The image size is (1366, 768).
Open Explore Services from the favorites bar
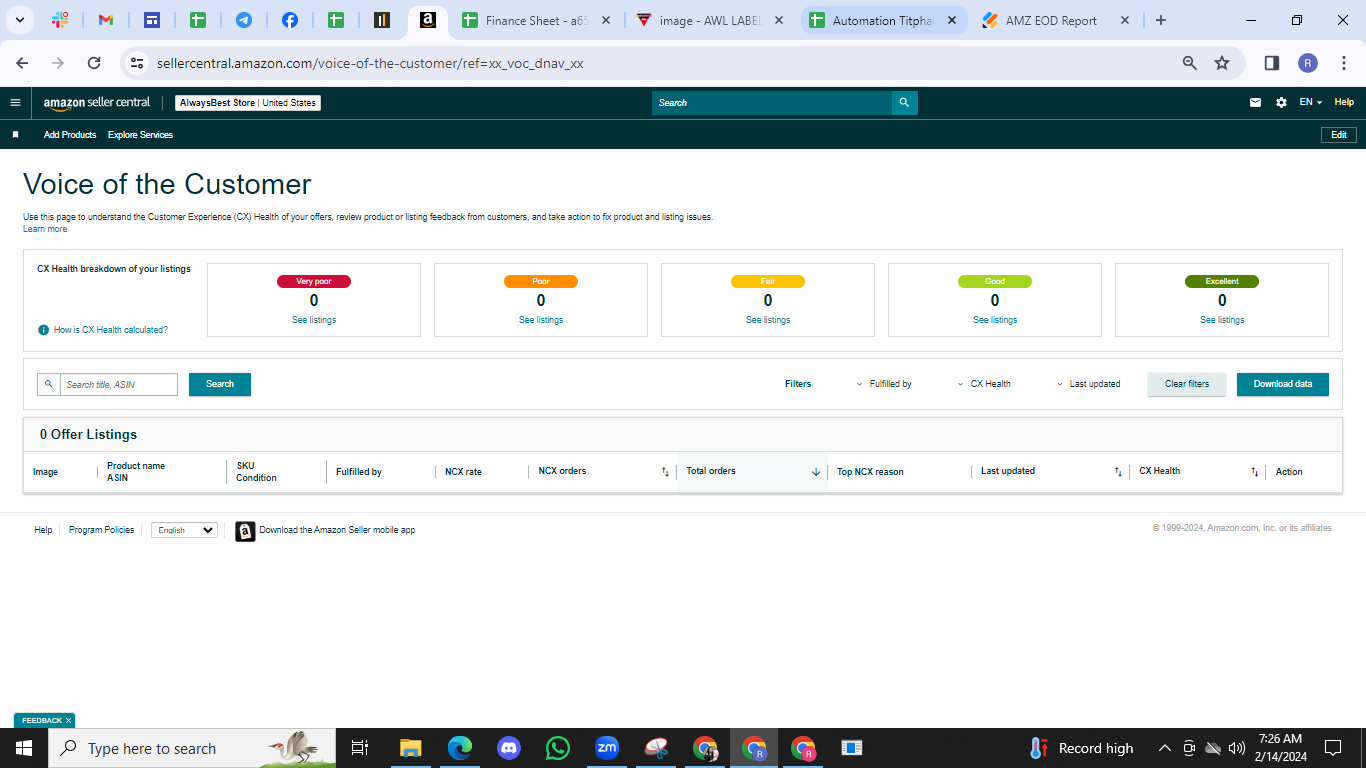[140, 135]
